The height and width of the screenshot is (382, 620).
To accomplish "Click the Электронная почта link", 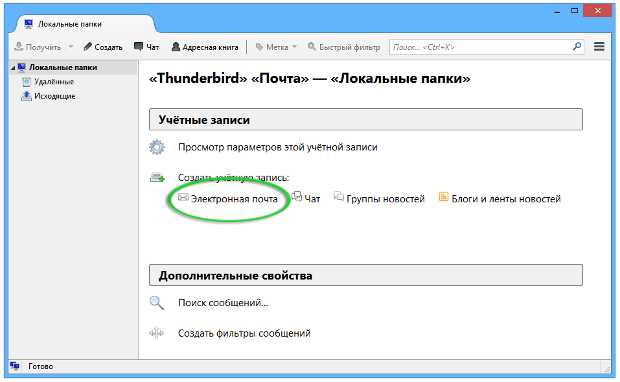I will (x=234, y=199).
